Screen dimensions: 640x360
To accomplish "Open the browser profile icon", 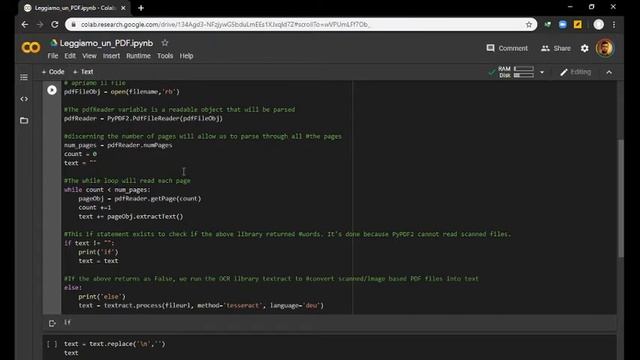I will tap(598, 24).
